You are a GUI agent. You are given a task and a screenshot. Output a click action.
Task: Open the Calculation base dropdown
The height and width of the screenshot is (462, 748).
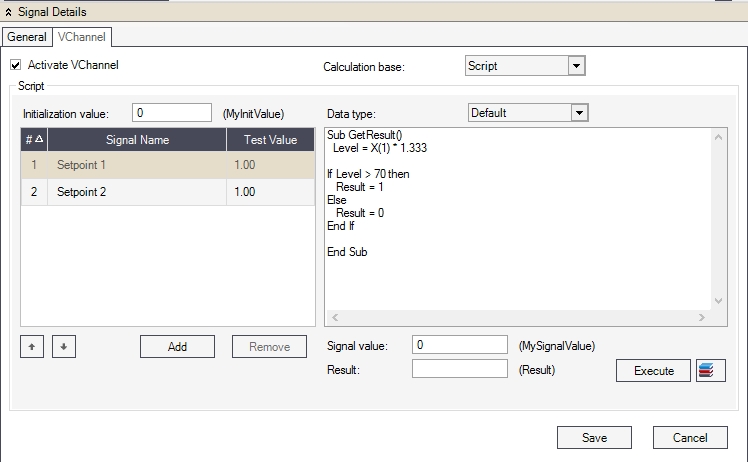click(x=575, y=66)
